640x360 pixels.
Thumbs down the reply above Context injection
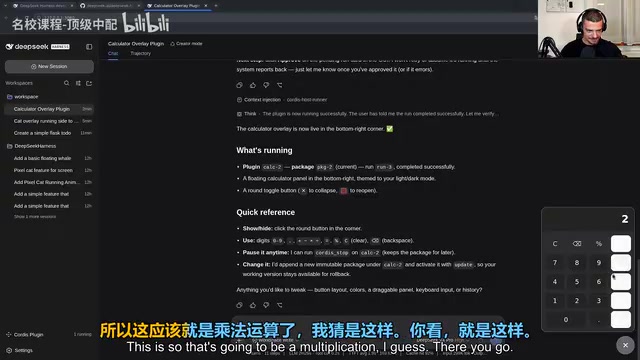266,85
